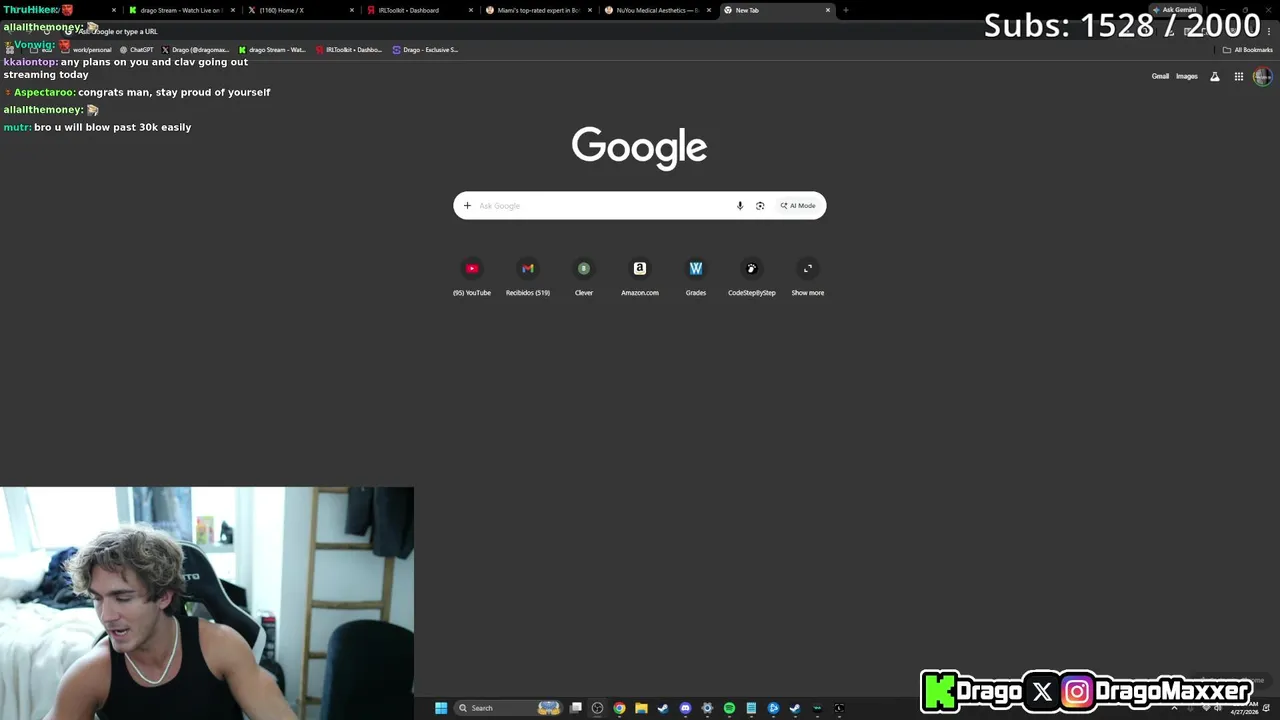This screenshot has width=1280, height=720.
Task: Switch to AI Mode search
Action: [x=798, y=206]
